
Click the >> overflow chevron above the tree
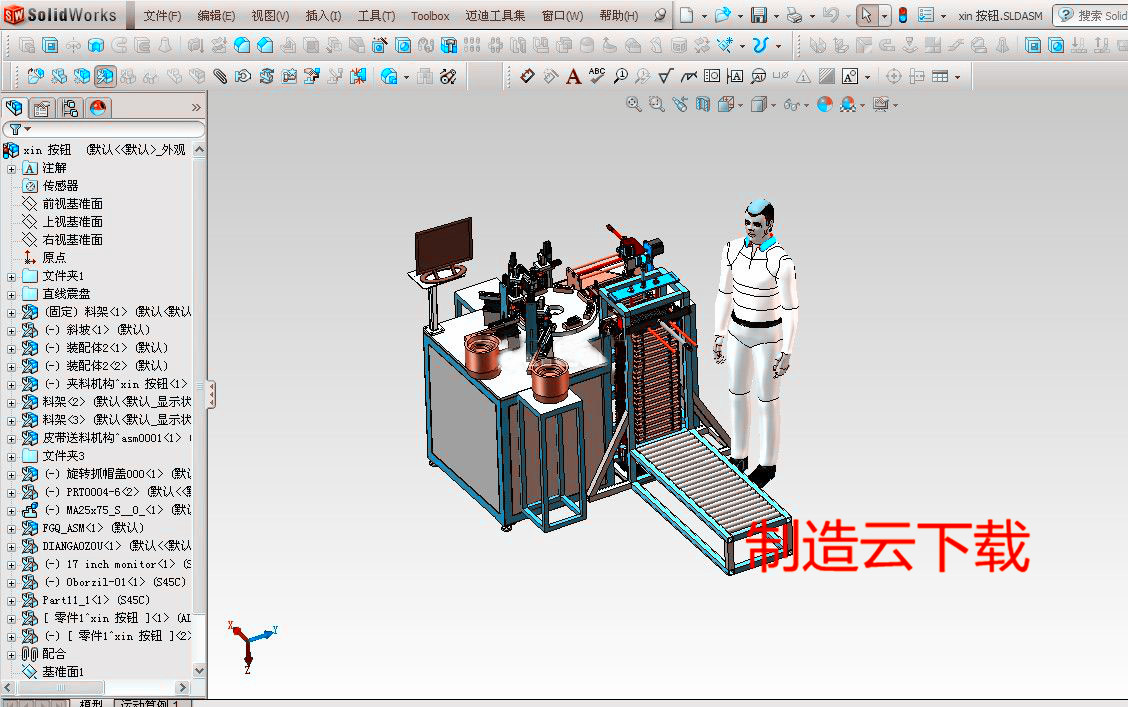coord(197,106)
